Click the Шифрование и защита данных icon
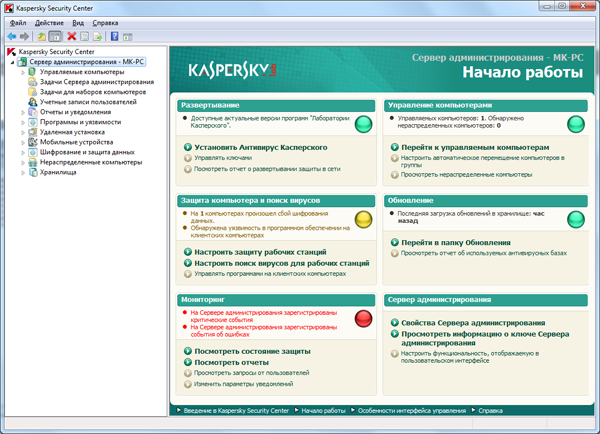Viewport: 600px width, 434px height. 33,152
